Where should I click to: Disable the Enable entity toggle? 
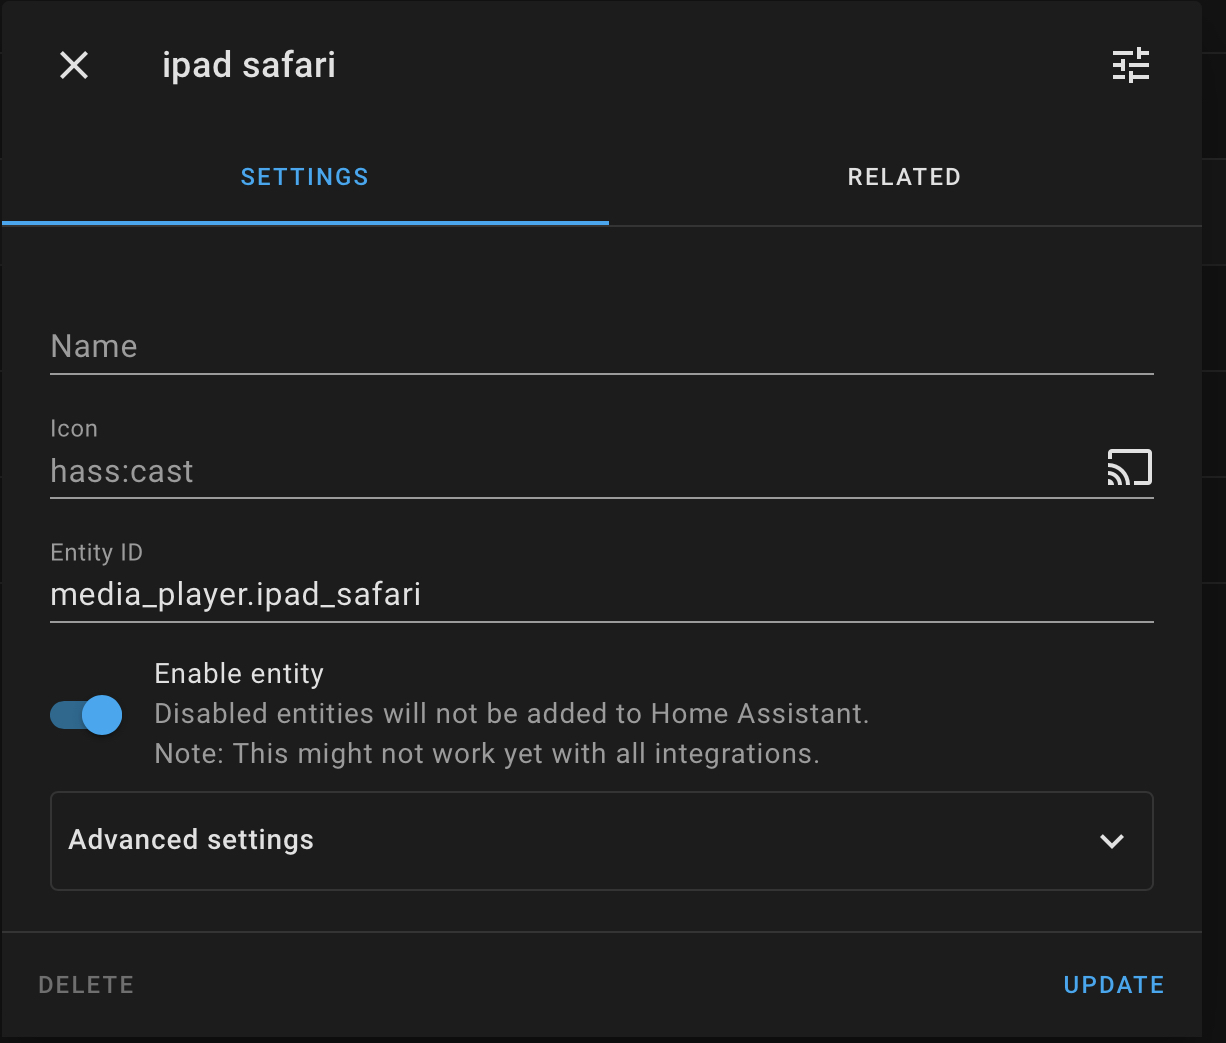coord(86,715)
